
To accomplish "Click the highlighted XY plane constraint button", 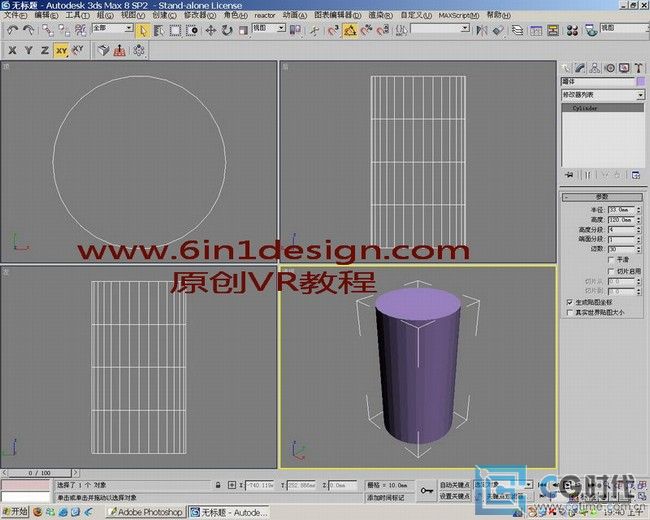I will [61, 51].
